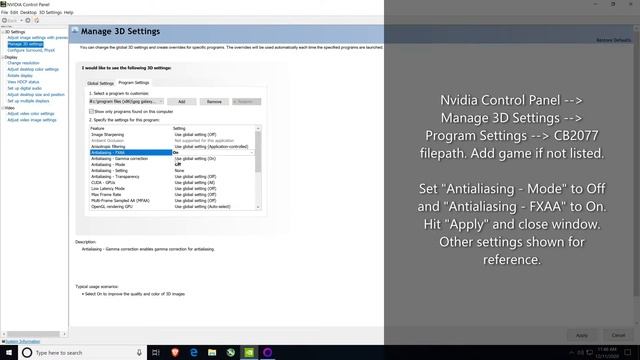Click the Apply button
Image resolution: width=640 pixels, height=360 pixels.
(582, 335)
